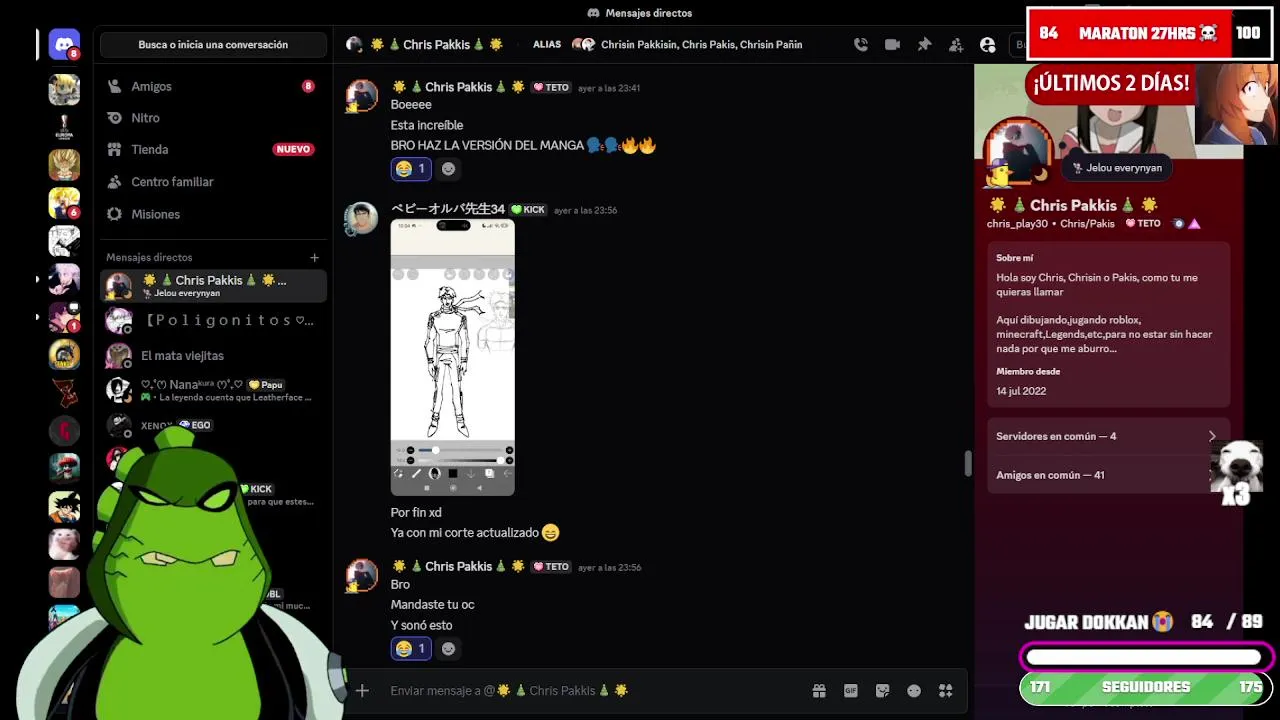
Task: Click 'Por fin xd' message text
Action: point(416,512)
